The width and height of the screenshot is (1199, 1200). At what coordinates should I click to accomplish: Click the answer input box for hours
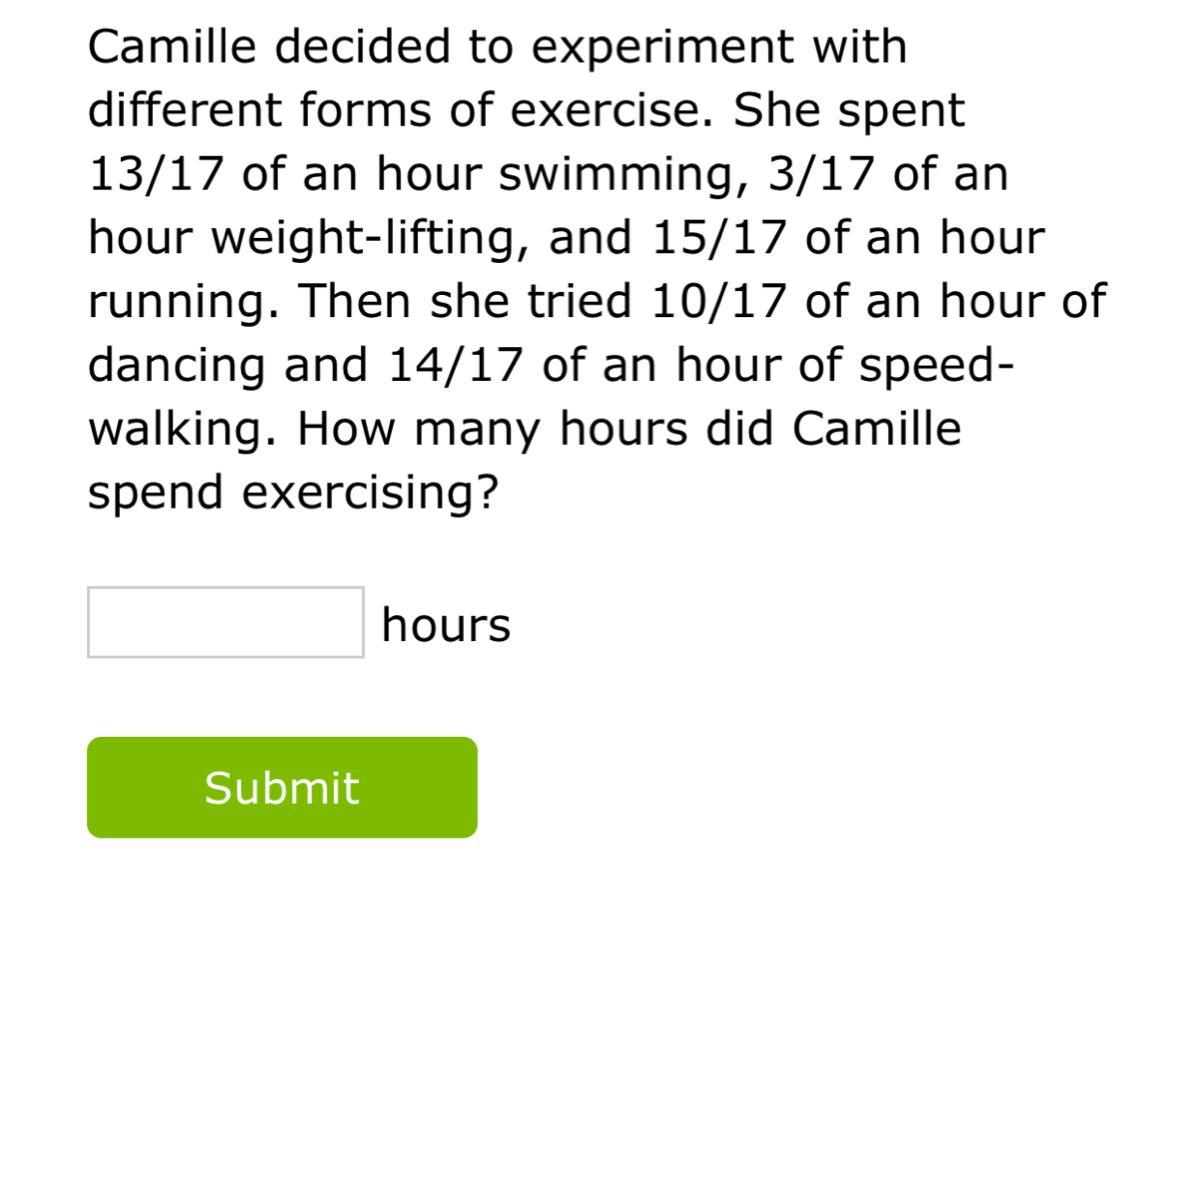coord(225,622)
